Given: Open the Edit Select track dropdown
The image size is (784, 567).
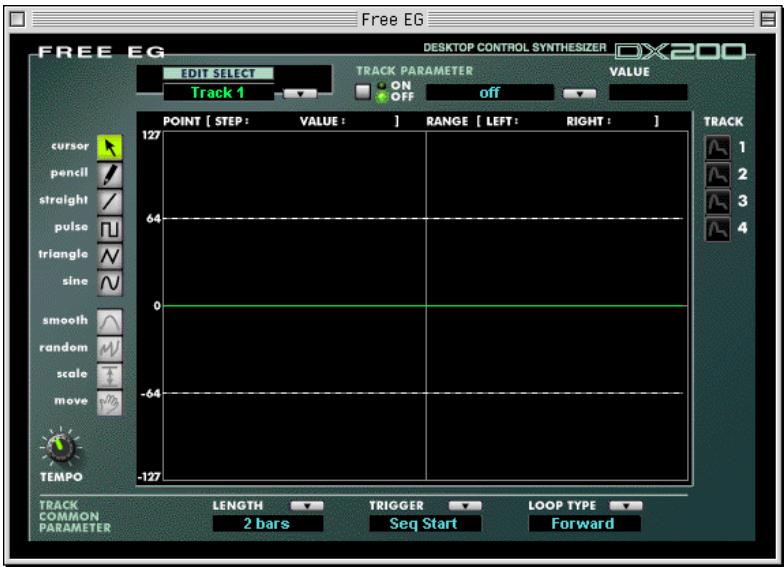Looking at the screenshot, I should coord(300,94).
